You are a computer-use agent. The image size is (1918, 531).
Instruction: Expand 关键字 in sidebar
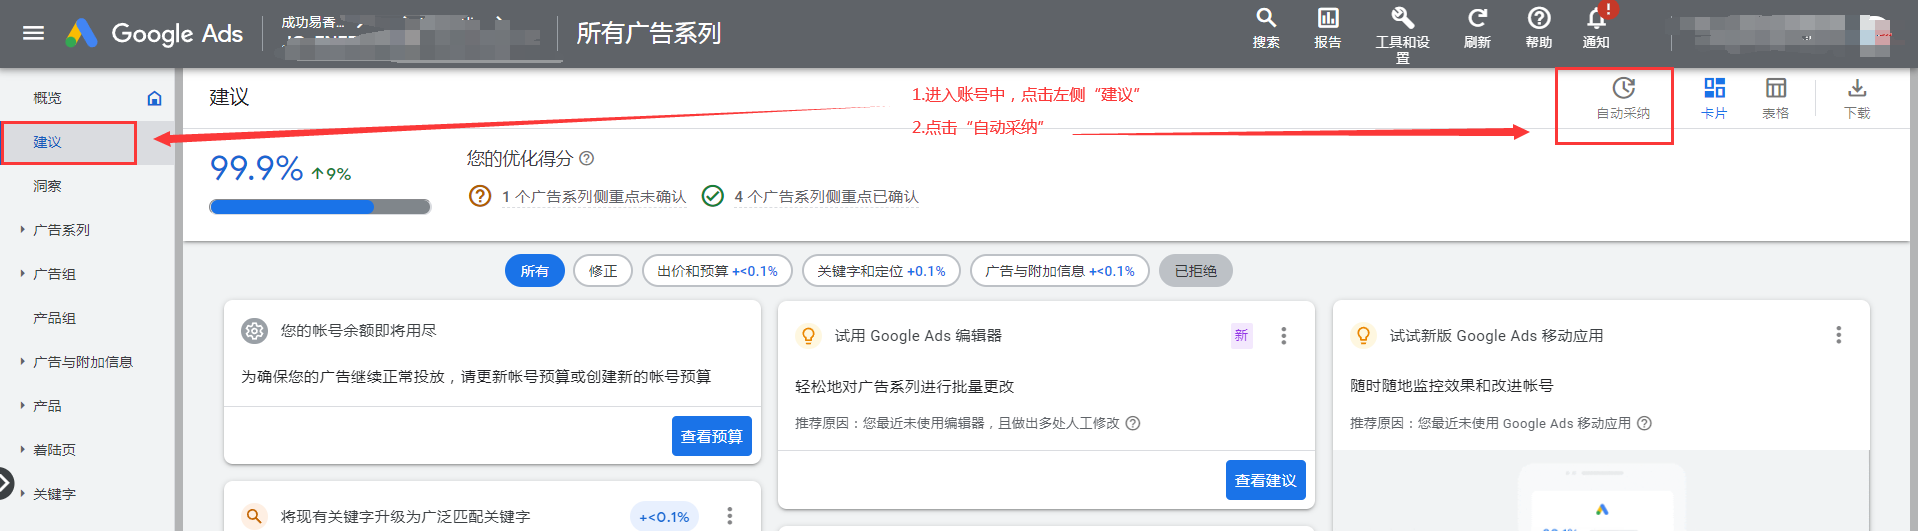pyautogui.click(x=23, y=493)
